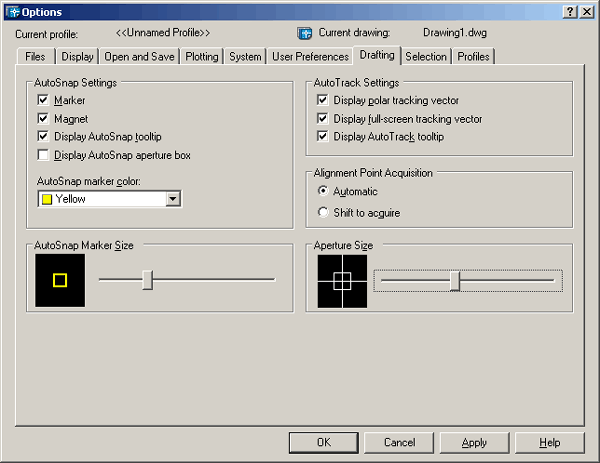Image resolution: width=600 pixels, height=463 pixels.
Task: Open the User Preferences tab
Action: (x=310, y=57)
